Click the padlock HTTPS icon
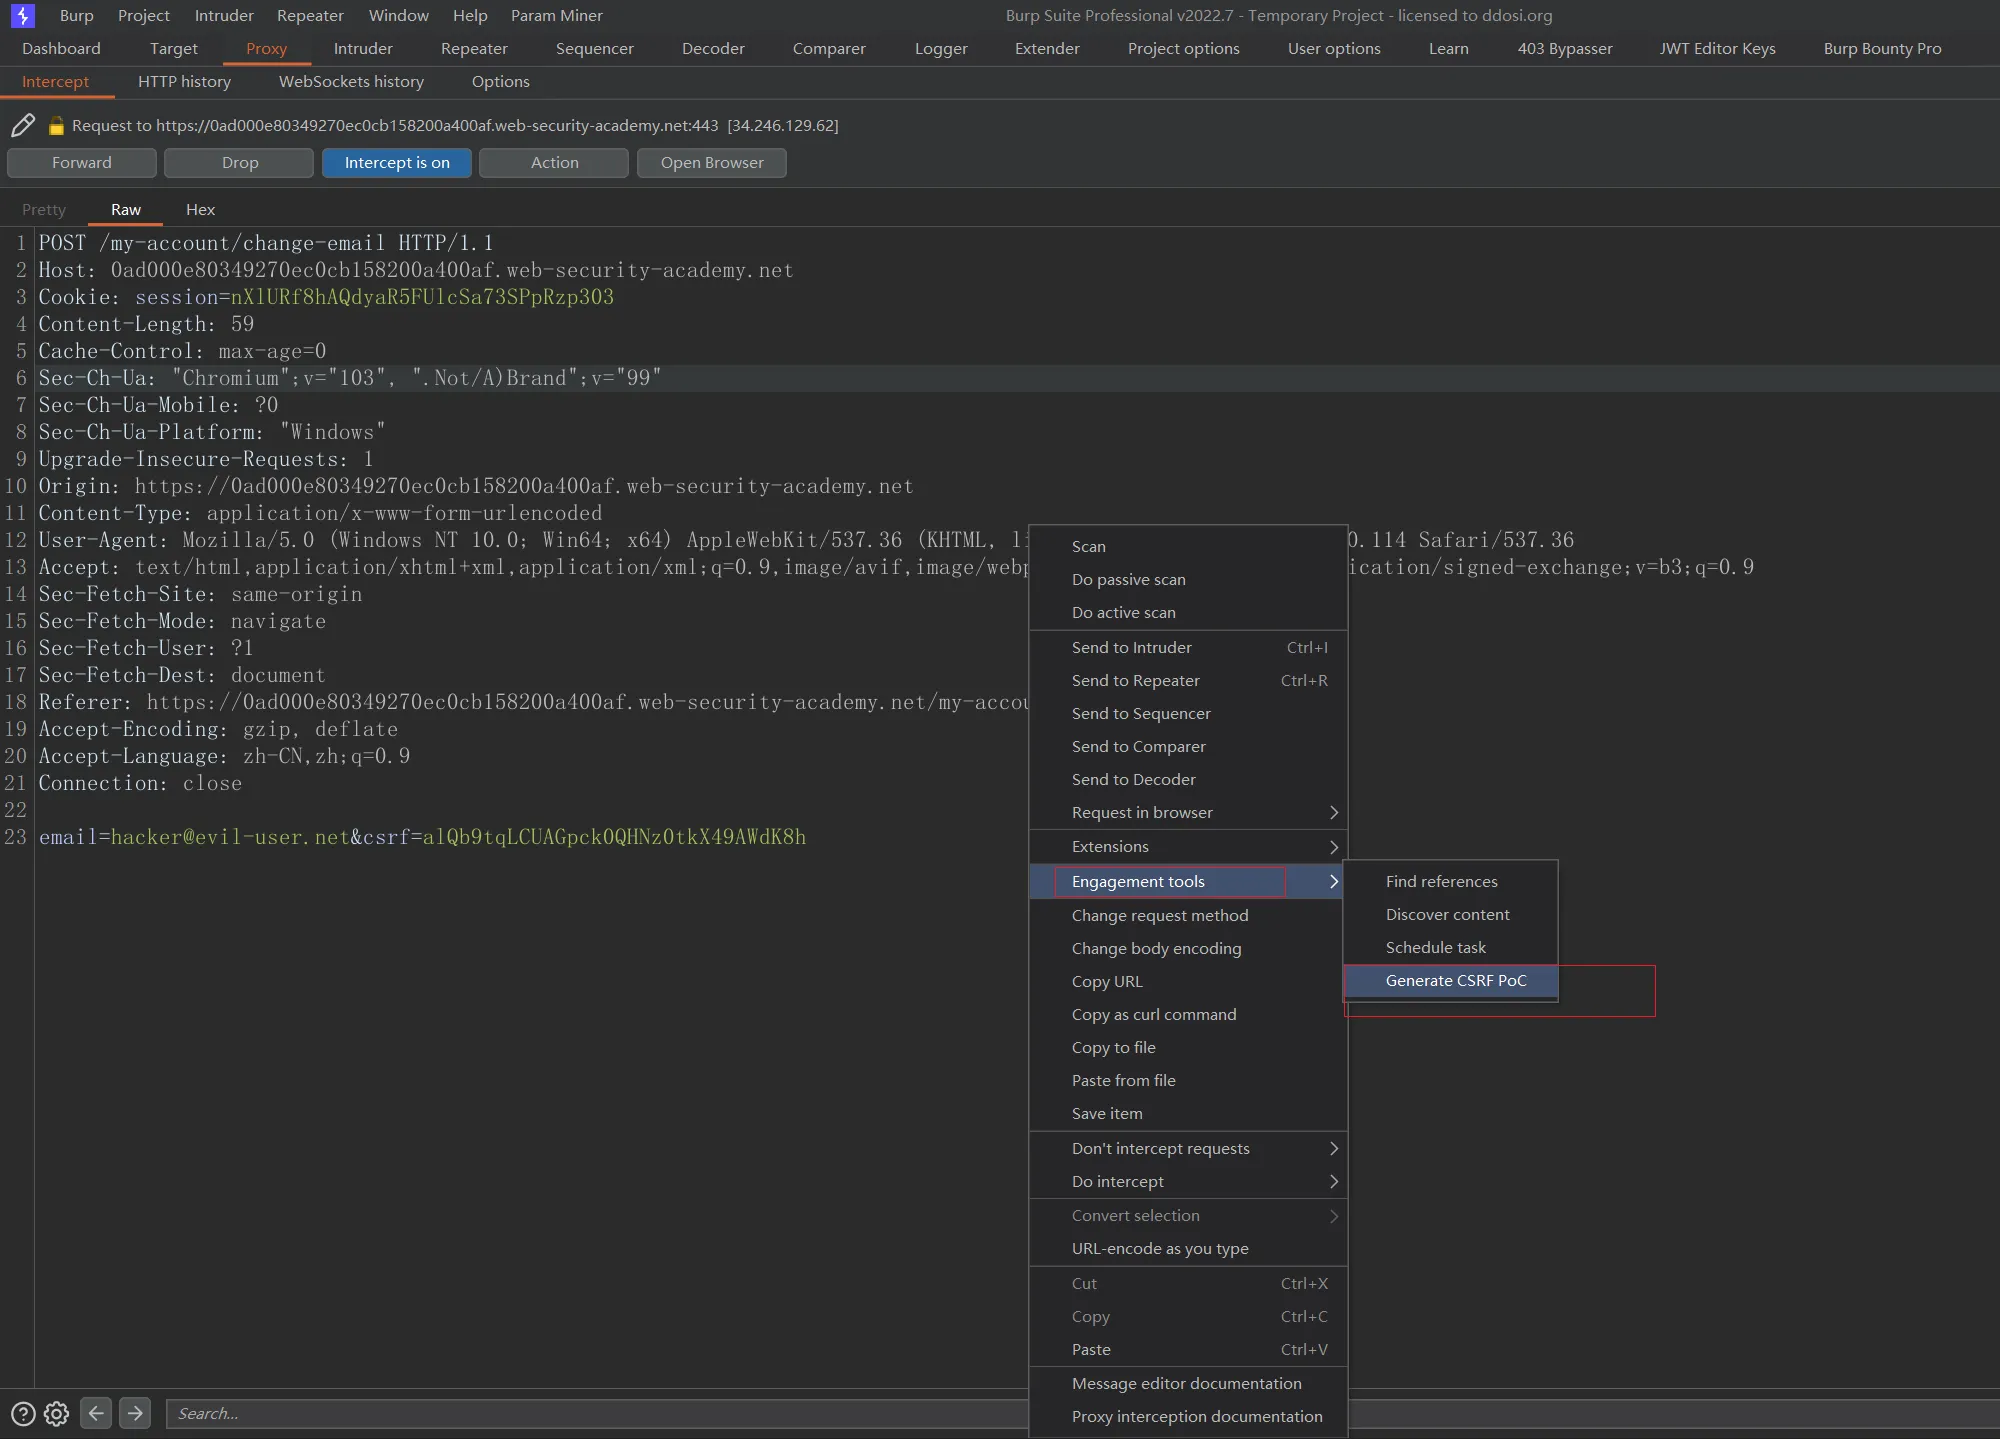Viewport: 2000px width, 1439px height. click(56, 126)
